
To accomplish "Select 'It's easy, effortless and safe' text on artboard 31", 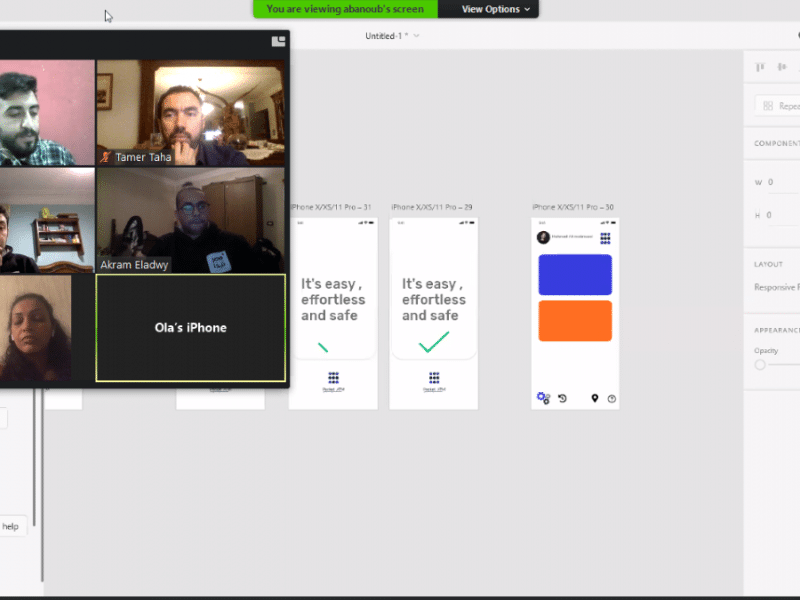I will point(333,299).
